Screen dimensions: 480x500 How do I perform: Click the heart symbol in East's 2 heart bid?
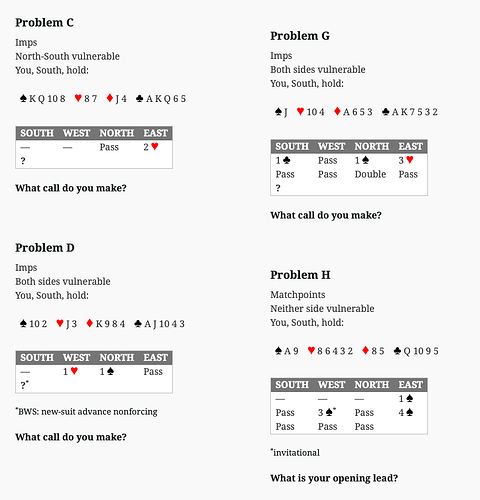(x=155, y=147)
